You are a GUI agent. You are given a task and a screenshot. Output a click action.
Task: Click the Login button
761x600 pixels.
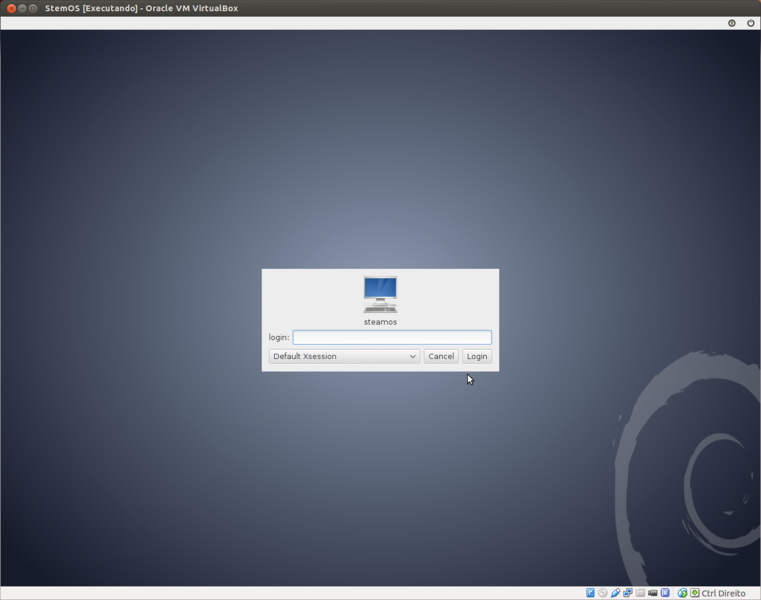(x=477, y=356)
